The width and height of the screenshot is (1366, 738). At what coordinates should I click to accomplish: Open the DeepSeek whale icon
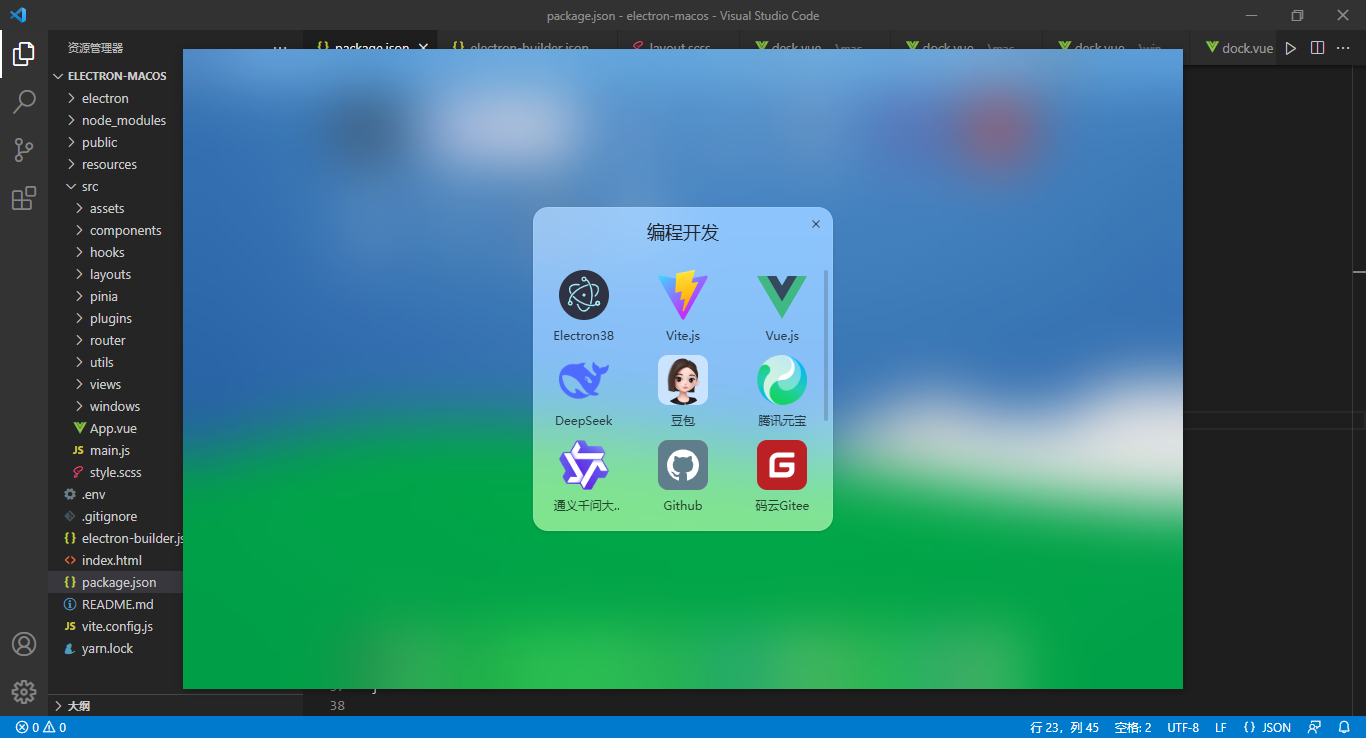584,380
